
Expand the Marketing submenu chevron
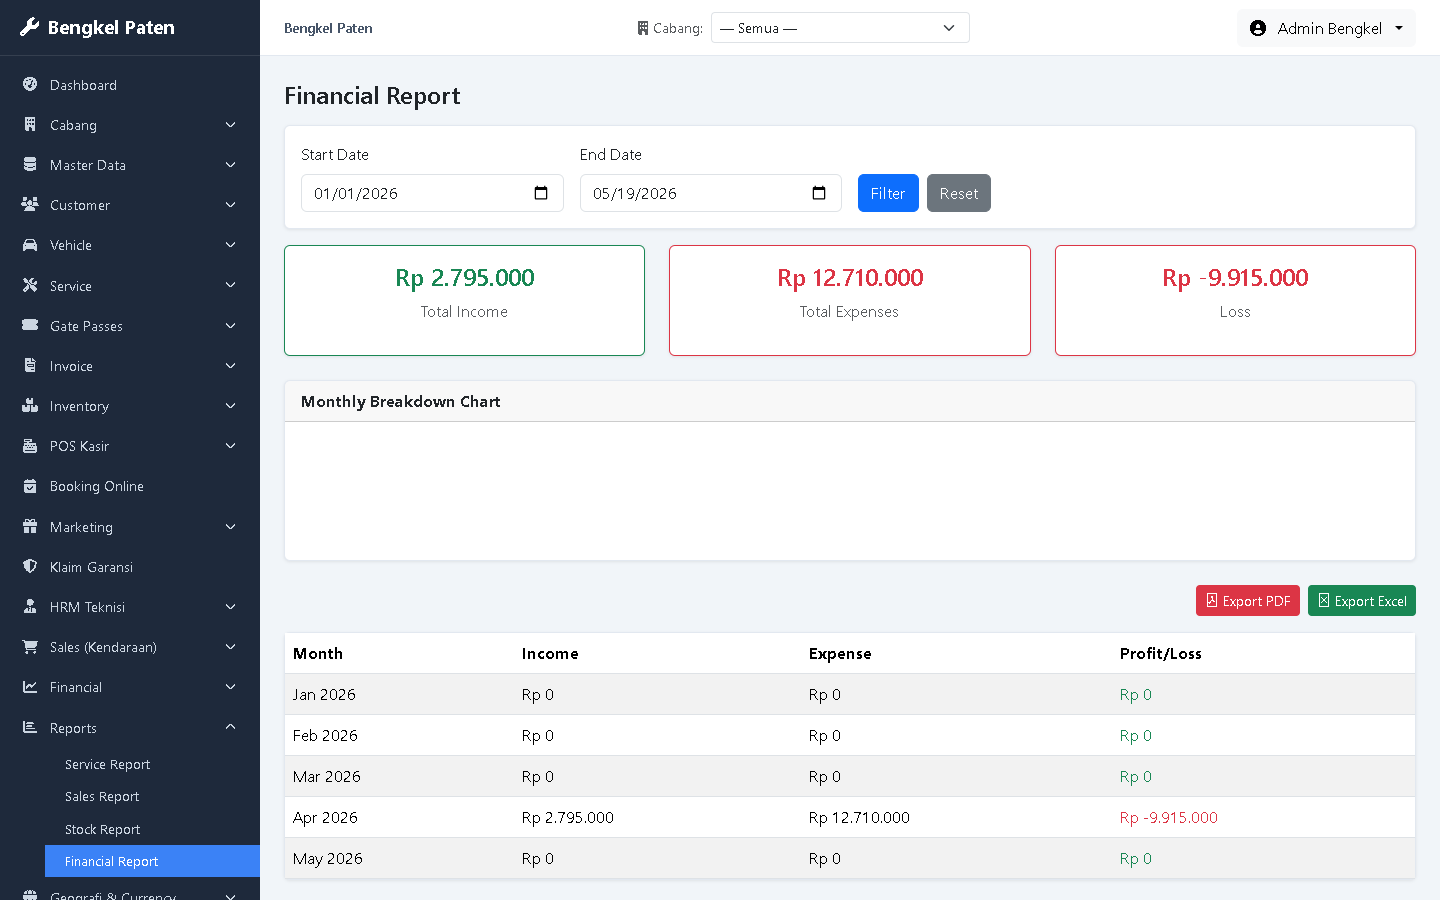coord(231,527)
